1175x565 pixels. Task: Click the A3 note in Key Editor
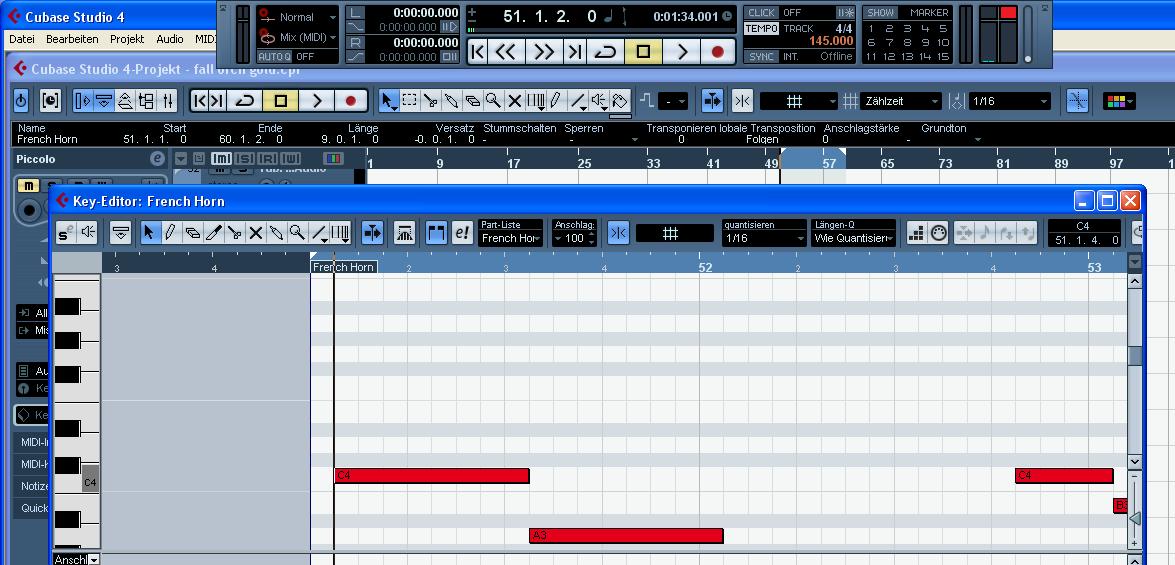(626, 536)
